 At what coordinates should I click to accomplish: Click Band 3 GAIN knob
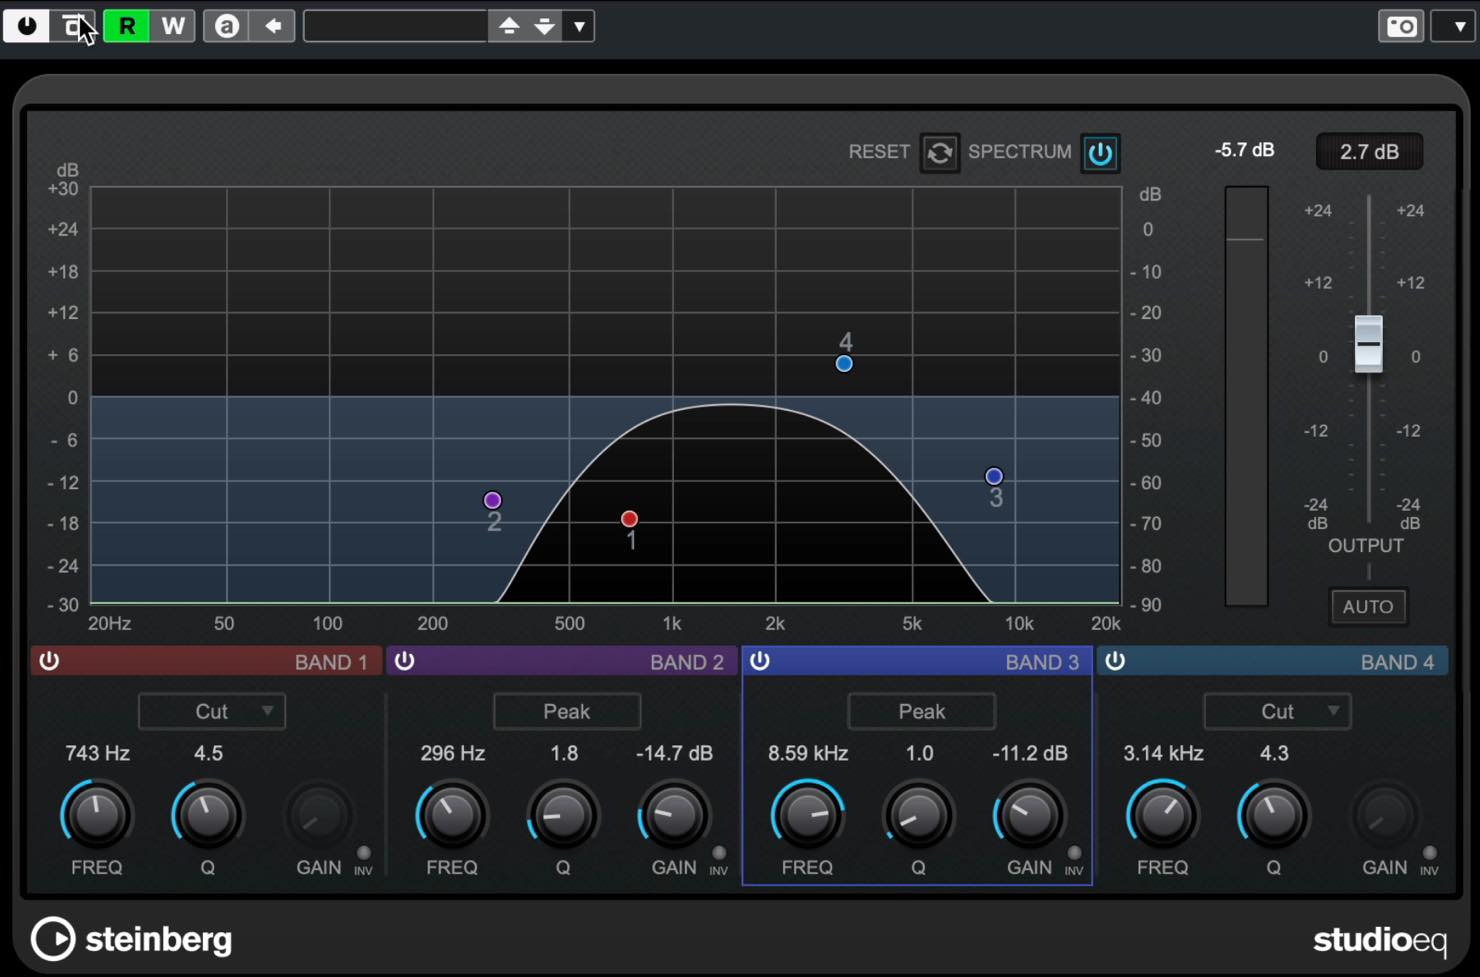tap(1029, 814)
